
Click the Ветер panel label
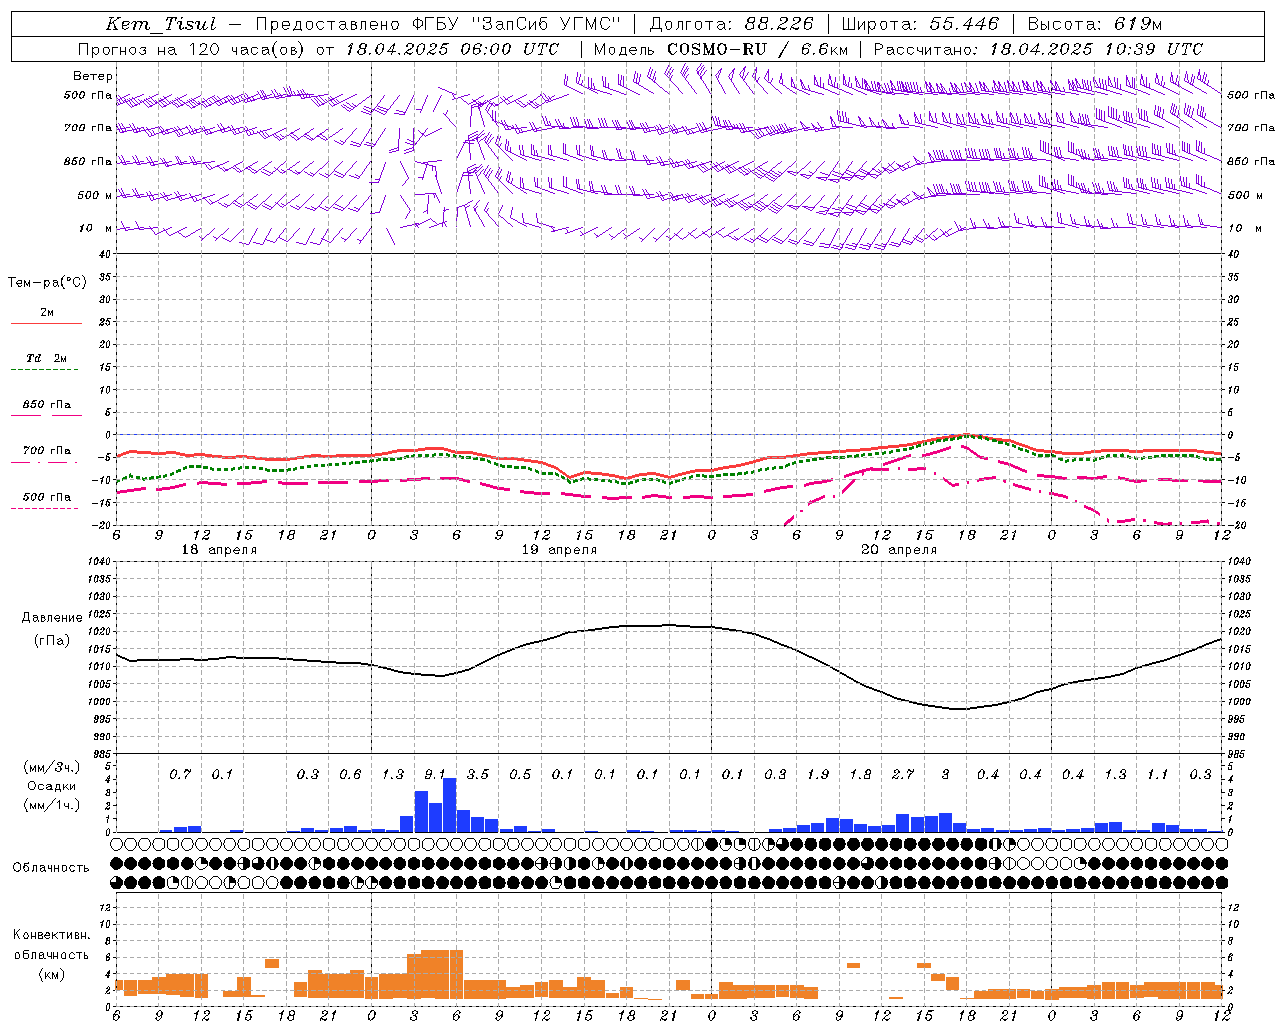pyautogui.click(x=93, y=76)
